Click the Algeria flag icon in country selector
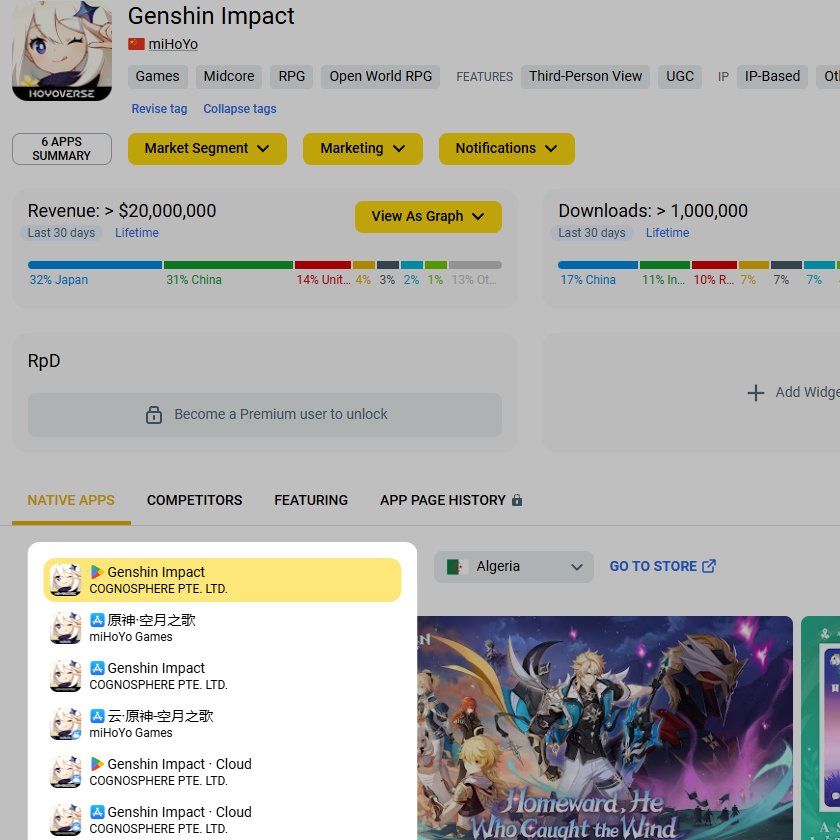840x840 pixels. point(457,567)
